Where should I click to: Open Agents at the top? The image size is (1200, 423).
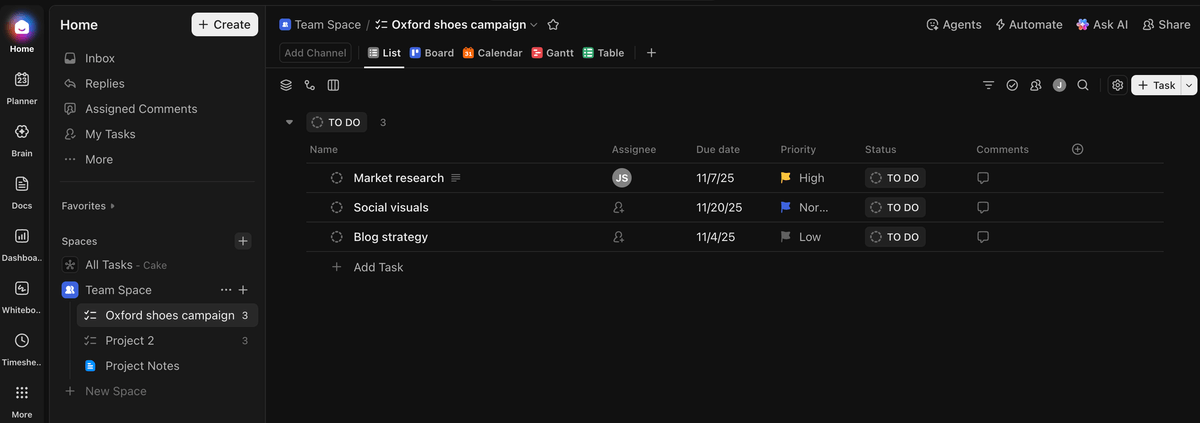click(954, 25)
